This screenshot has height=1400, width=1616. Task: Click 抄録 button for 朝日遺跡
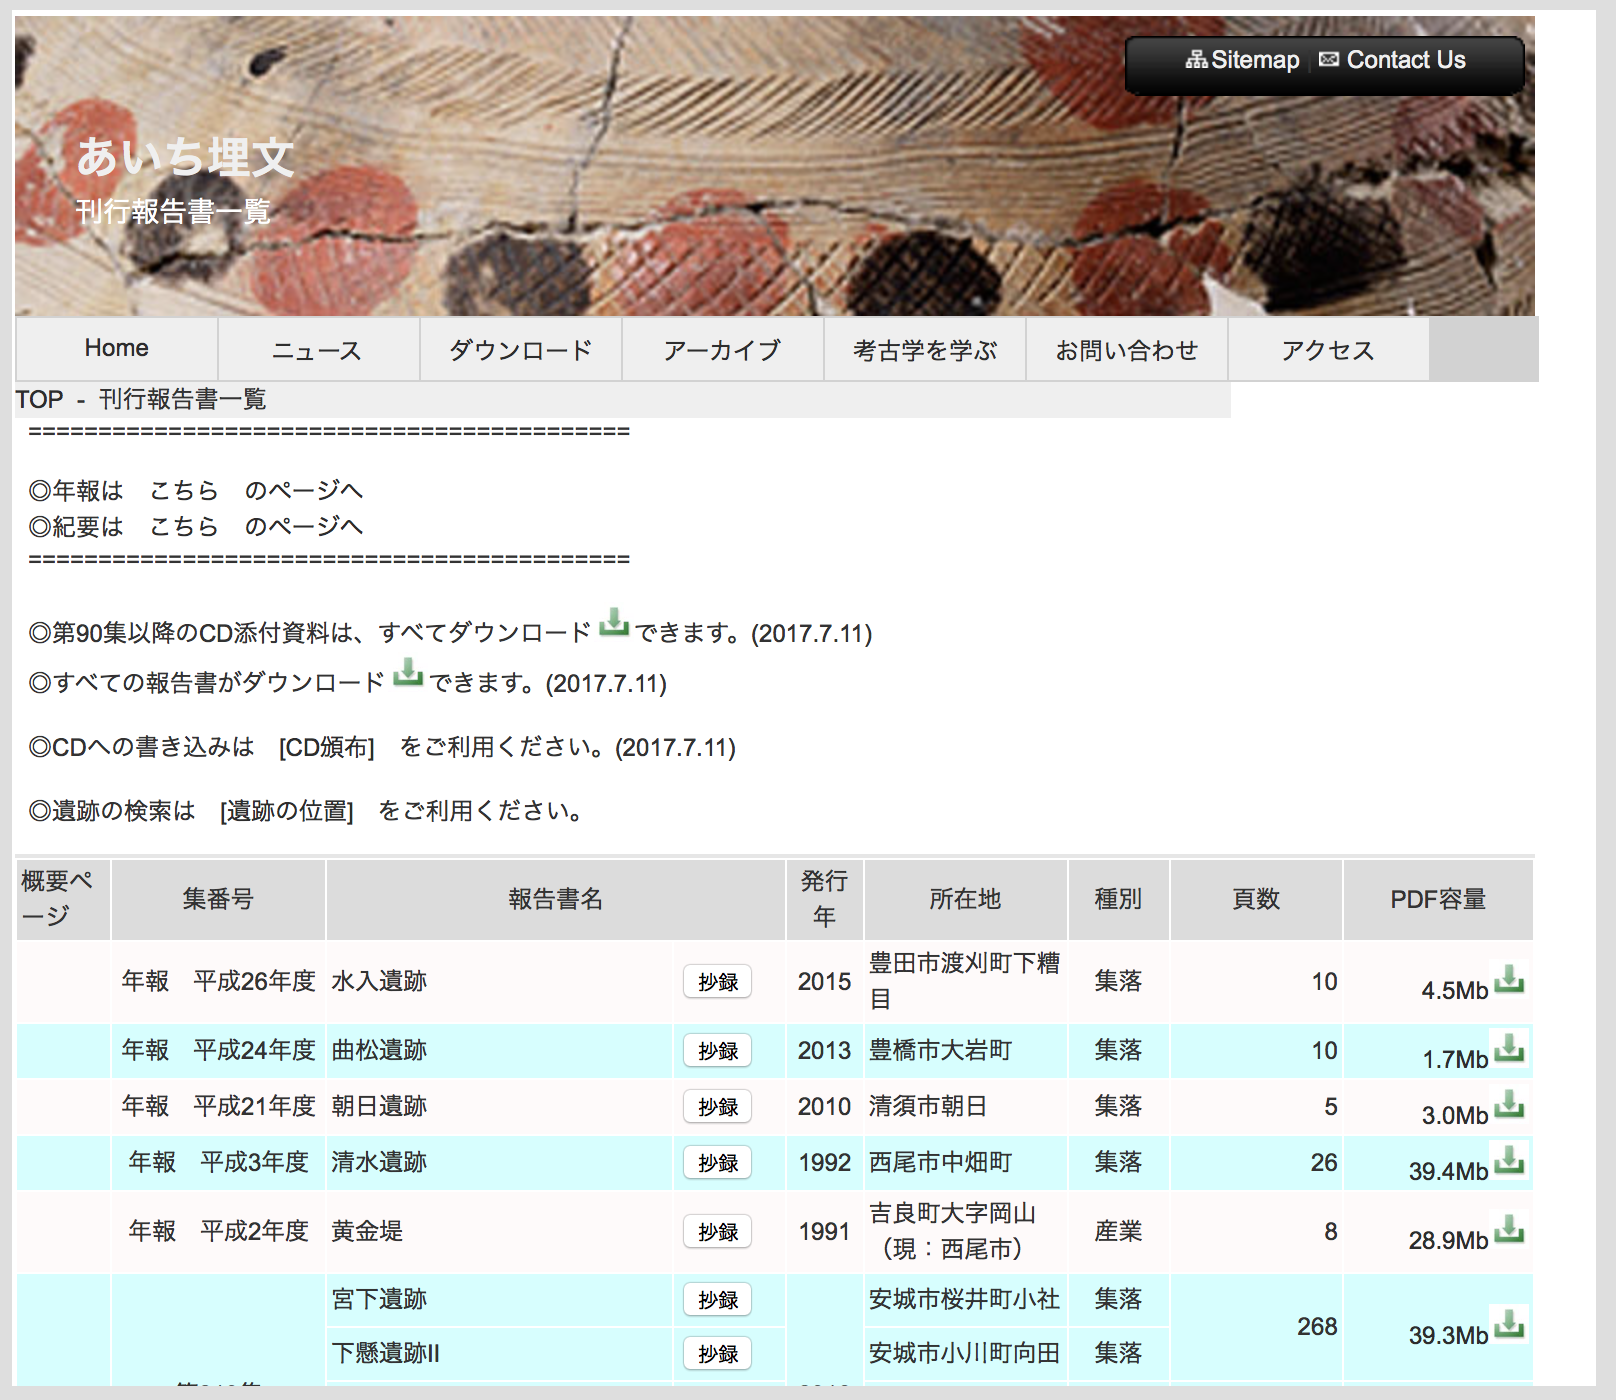pyautogui.click(x=718, y=1106)
